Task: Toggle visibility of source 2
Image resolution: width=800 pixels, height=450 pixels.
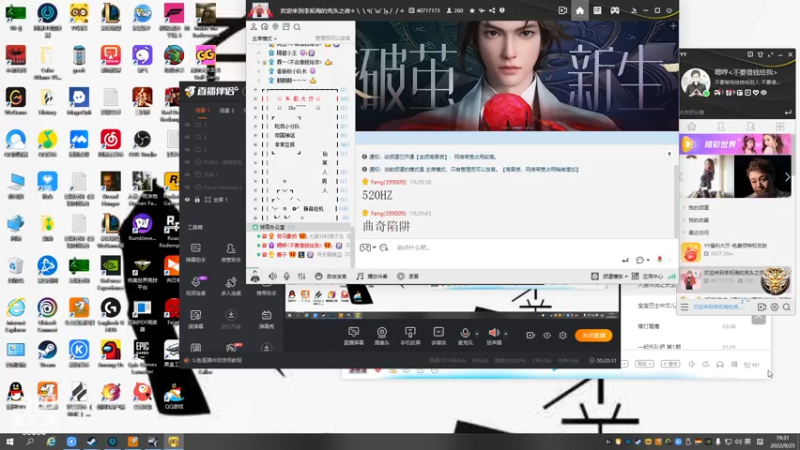Action: pyautogui.click(x=187, y=149)
